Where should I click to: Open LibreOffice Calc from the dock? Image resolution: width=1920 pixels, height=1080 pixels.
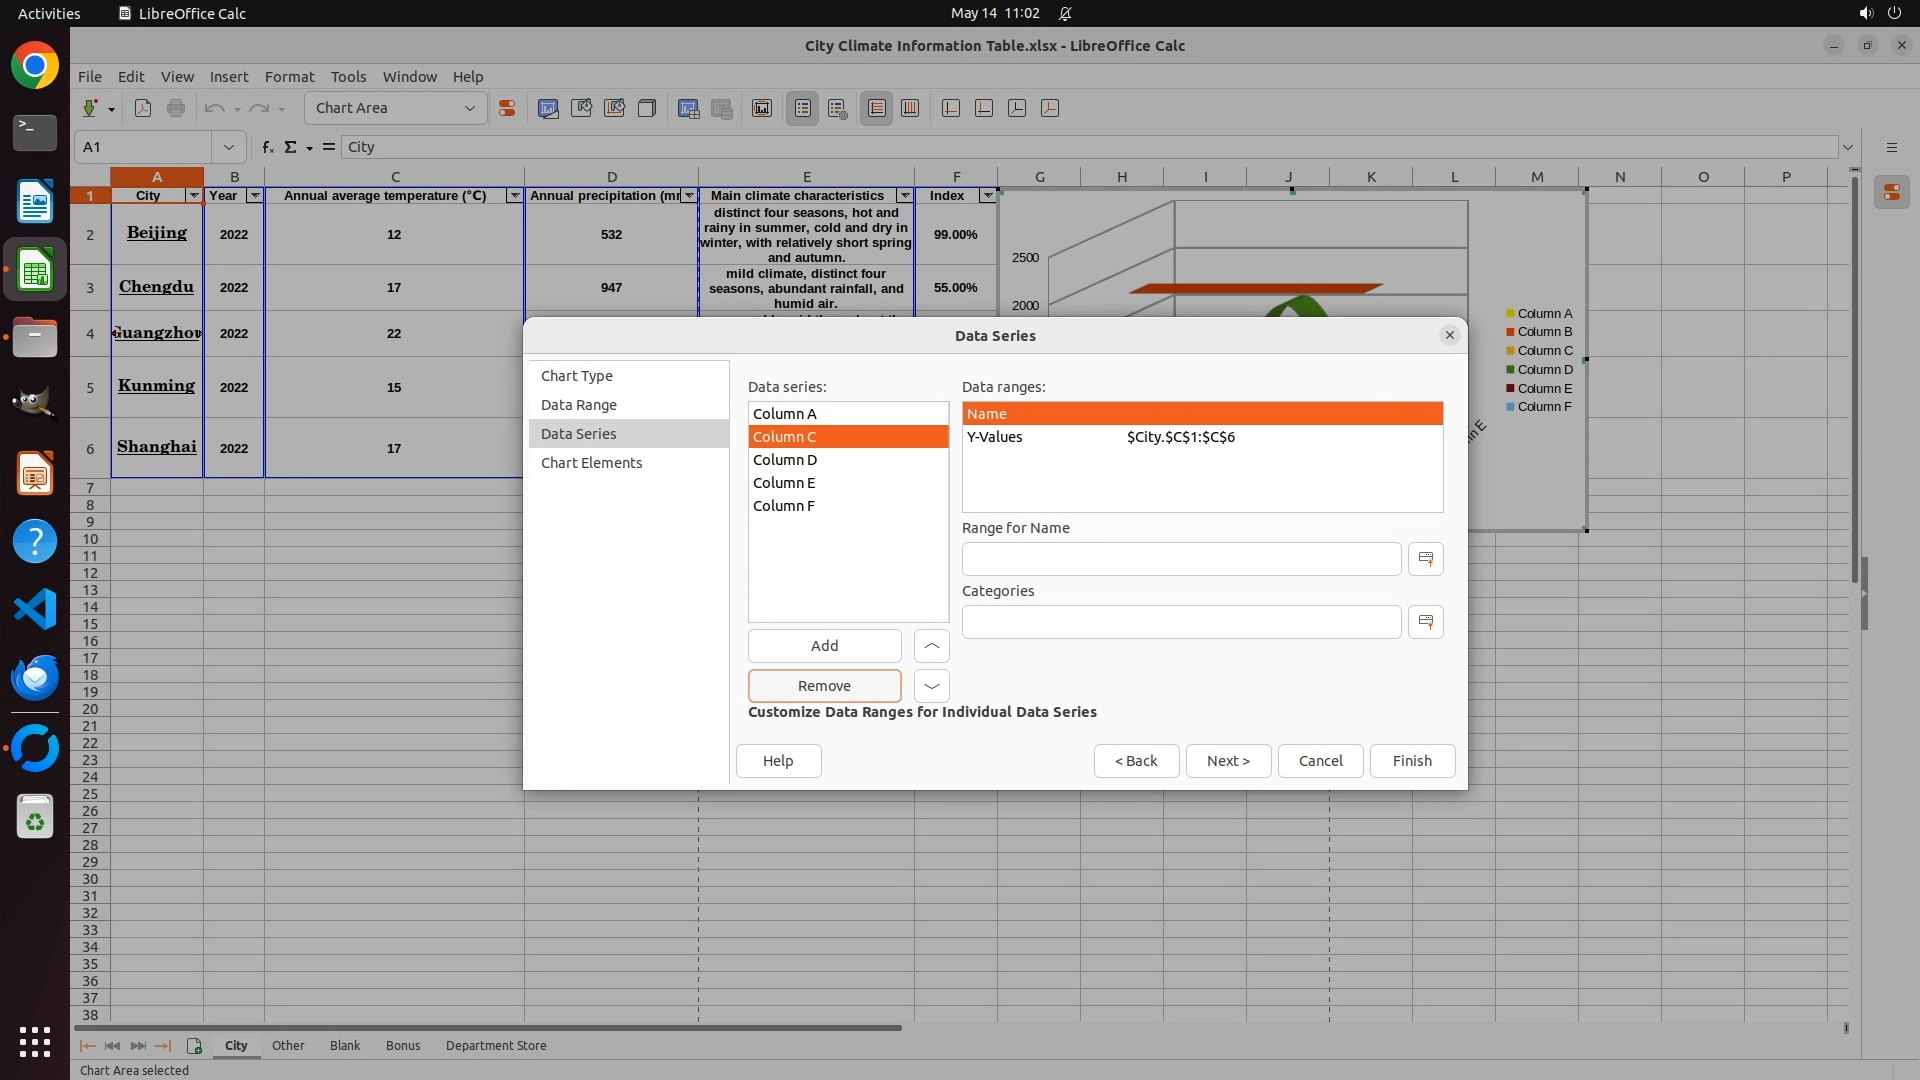(35, 271)
